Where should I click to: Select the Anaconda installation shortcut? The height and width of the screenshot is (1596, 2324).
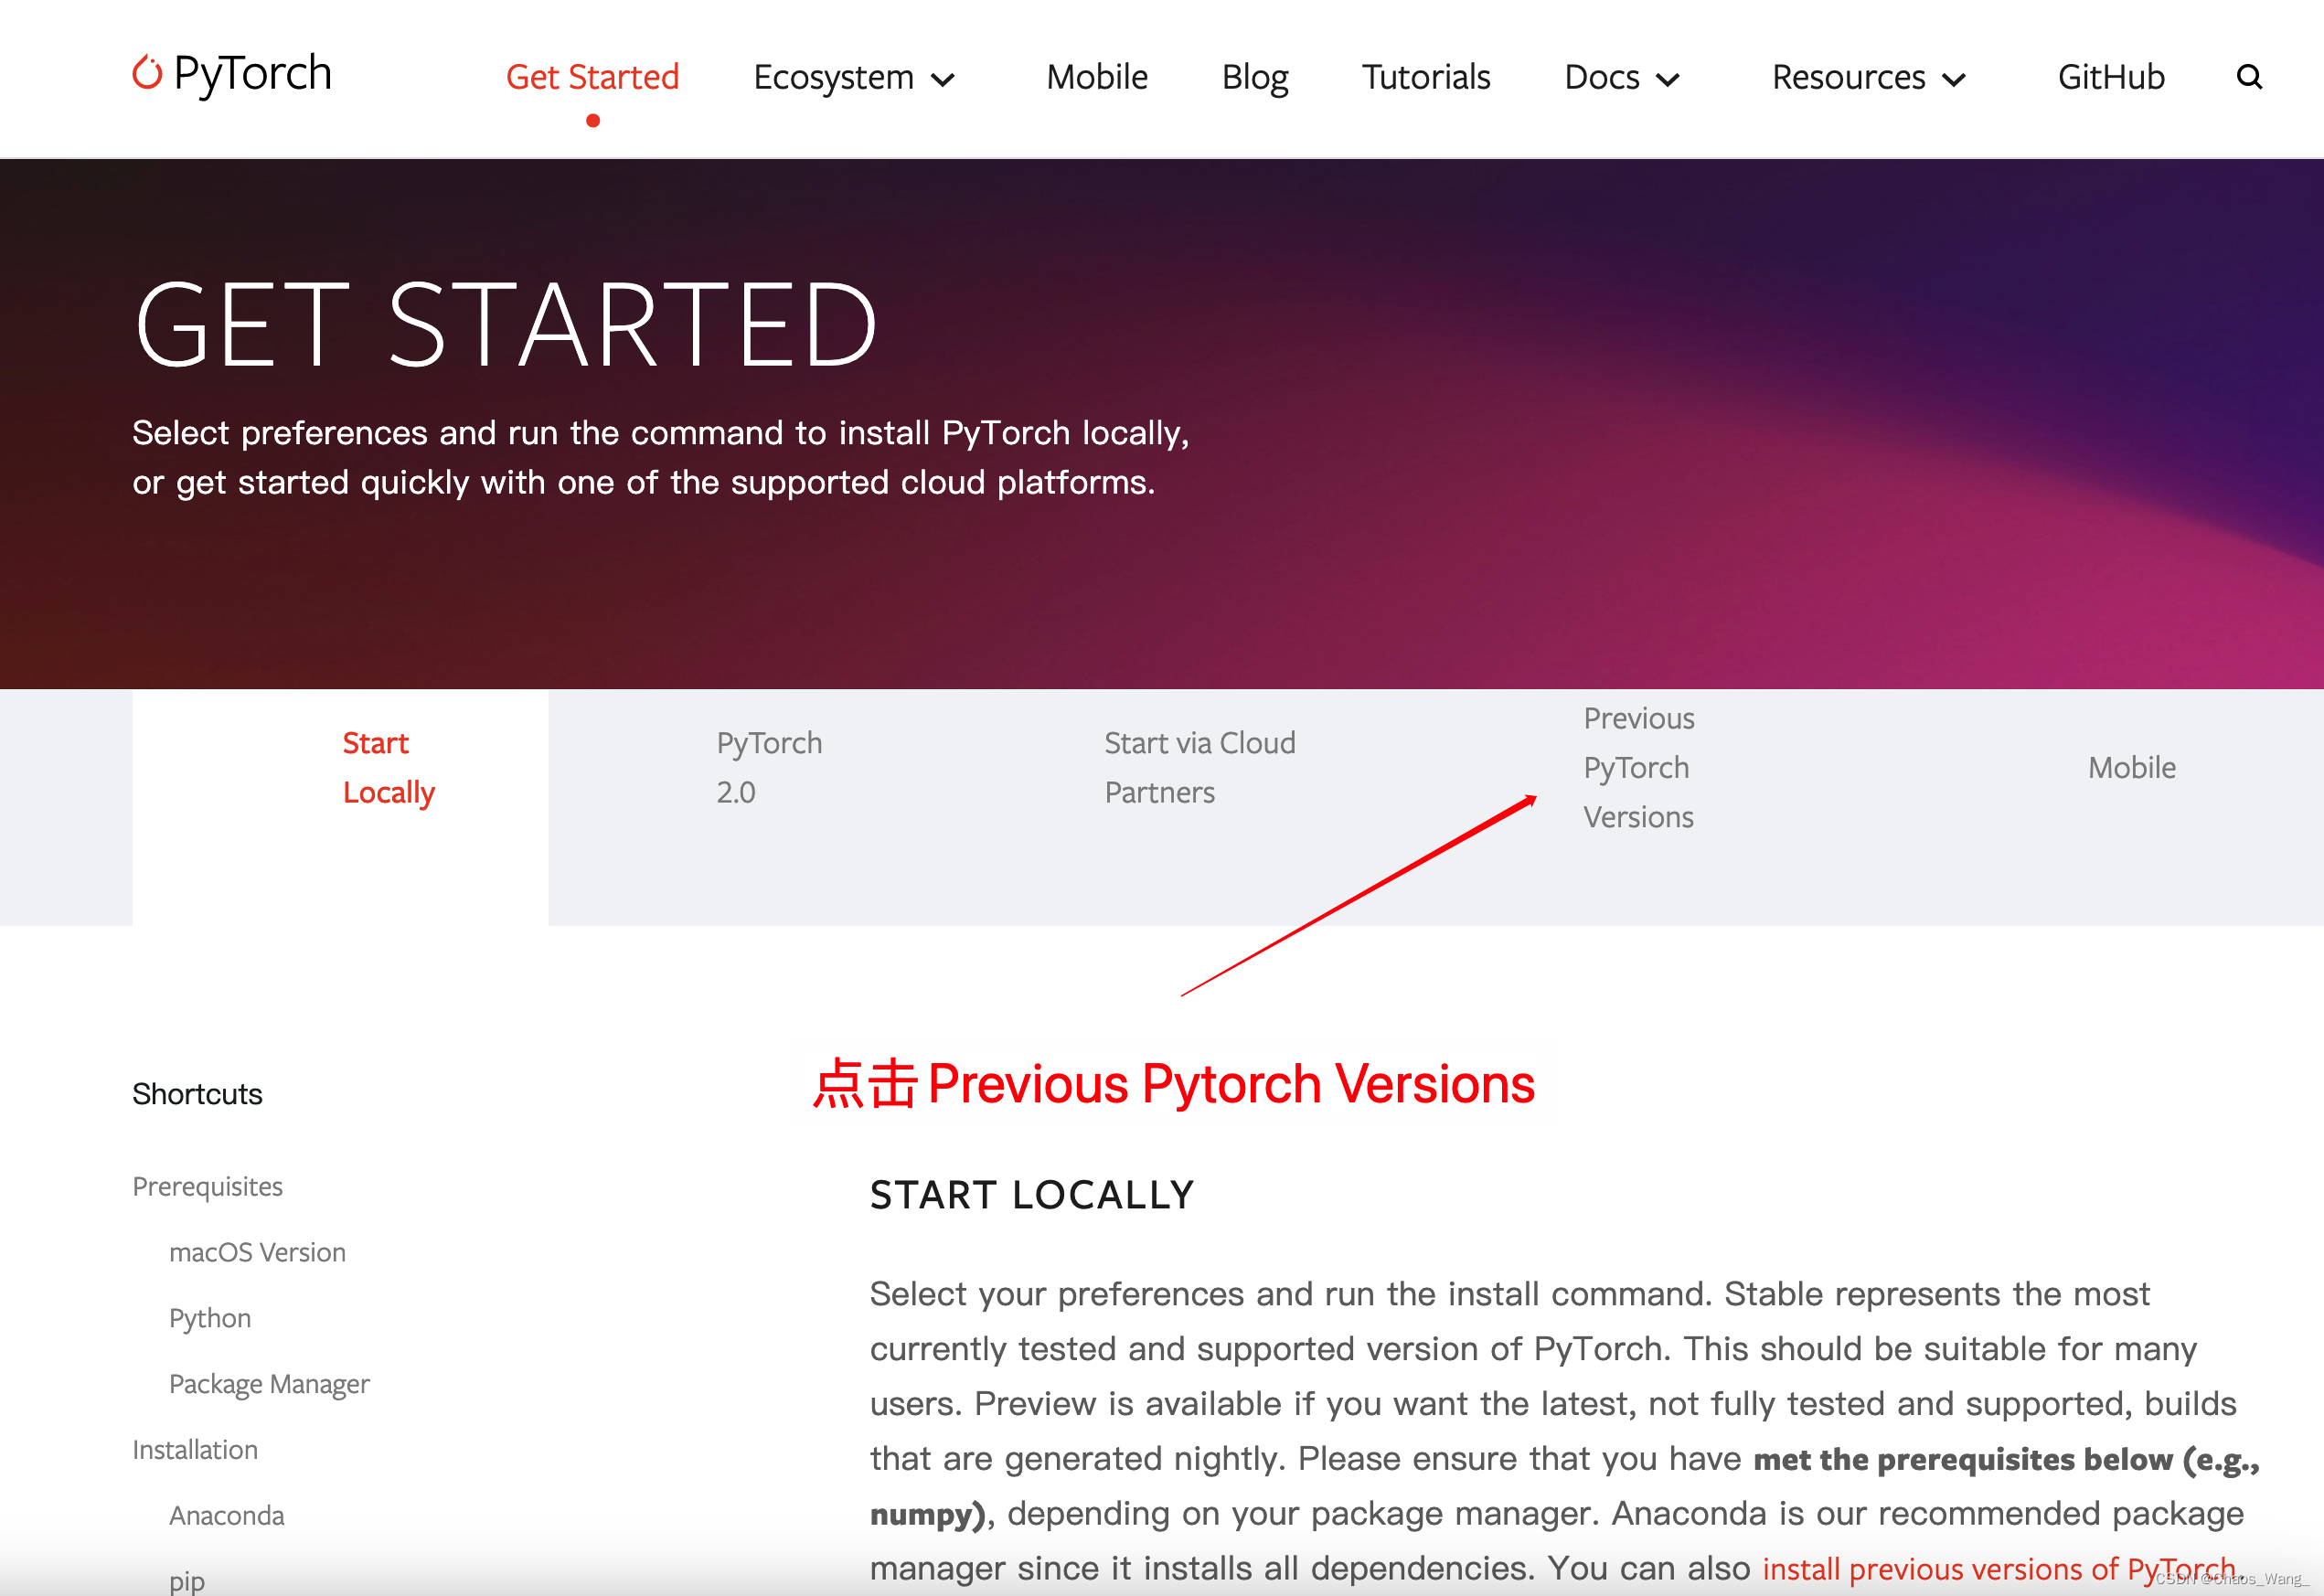[226, 1514]
